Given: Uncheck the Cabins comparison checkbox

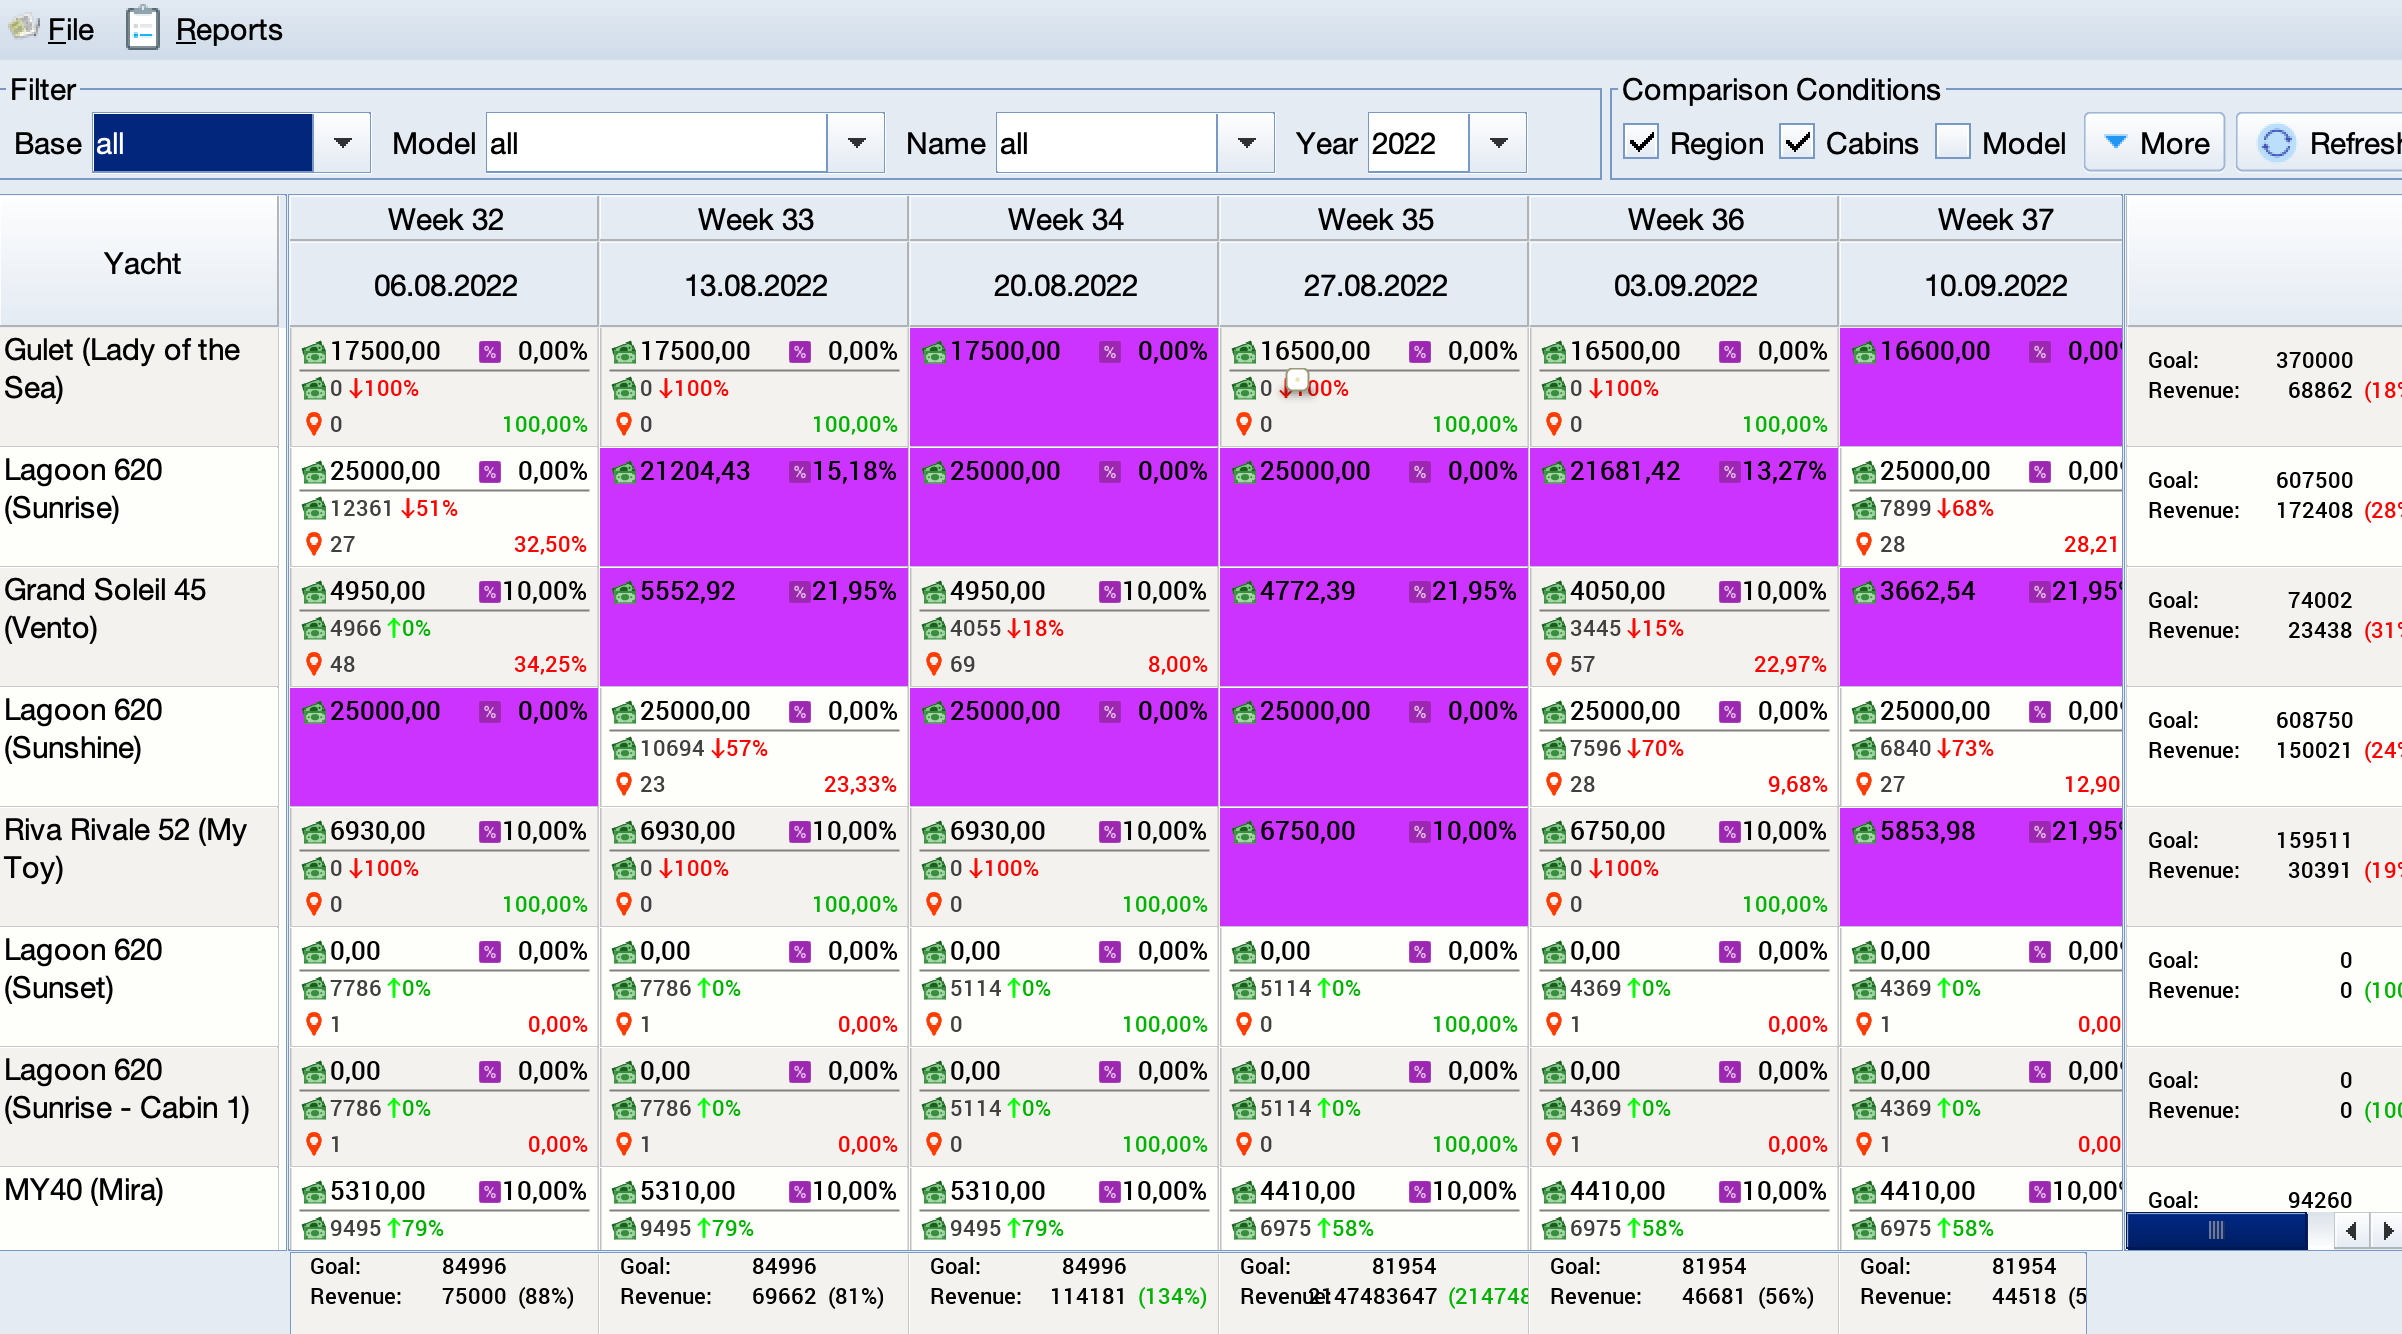Looking at the screenshot, I should [1797, 142].
